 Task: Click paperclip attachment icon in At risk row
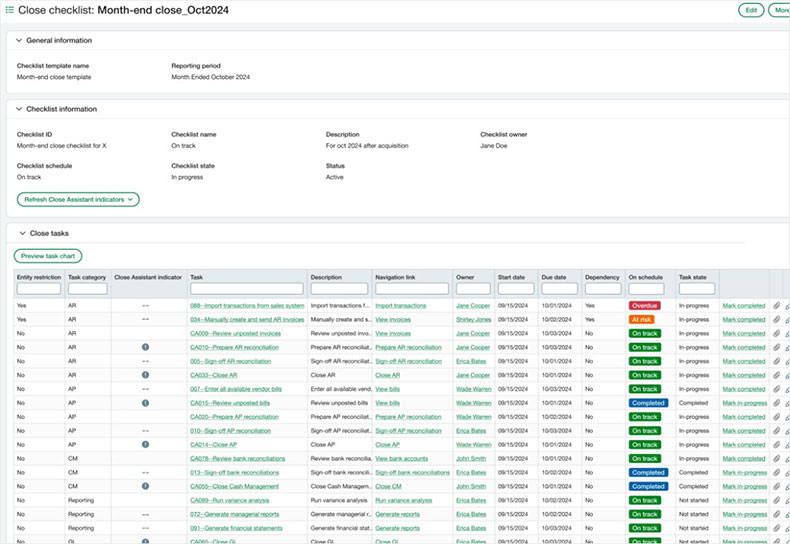pos(777,319)
